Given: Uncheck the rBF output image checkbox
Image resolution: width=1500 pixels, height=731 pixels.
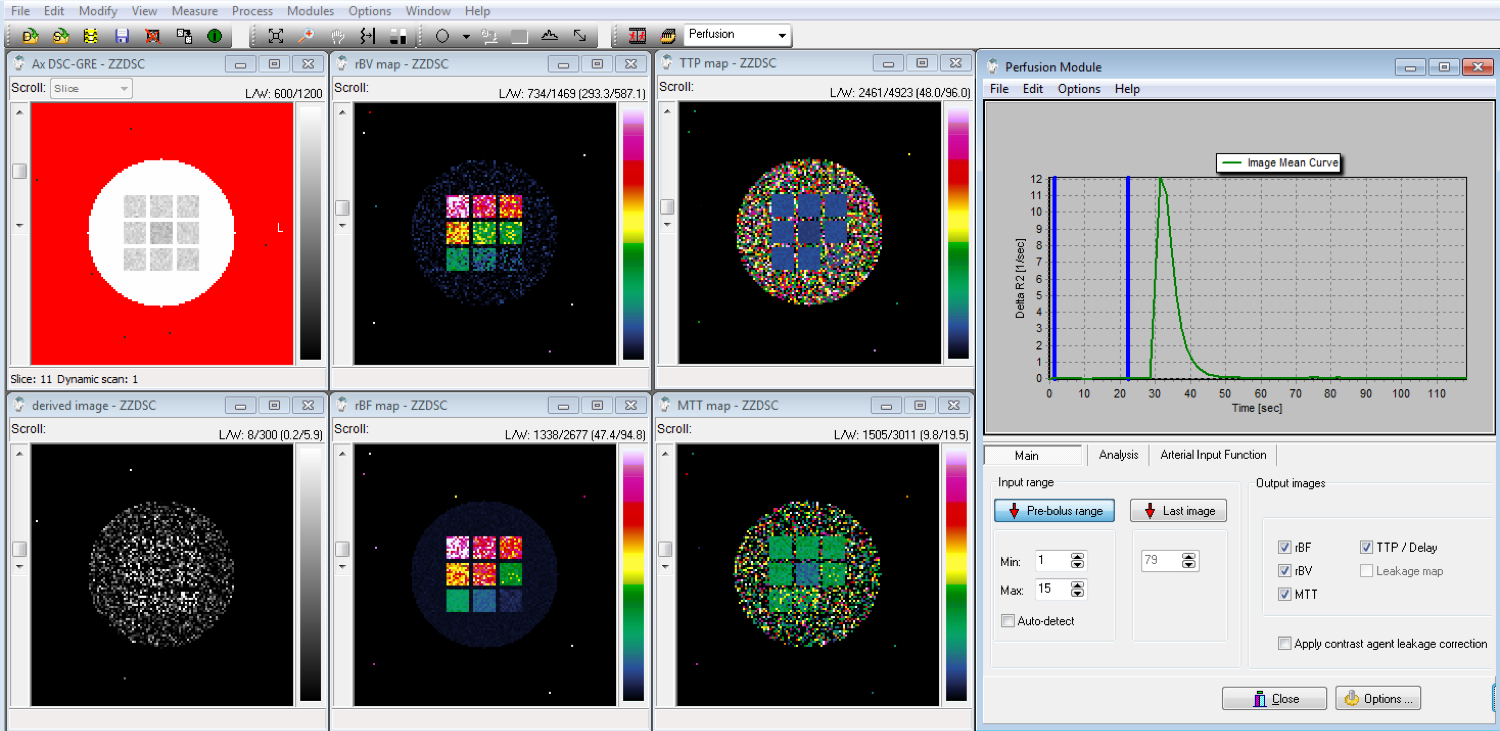Looking at the screenshot, I should tap(1285, 548).
